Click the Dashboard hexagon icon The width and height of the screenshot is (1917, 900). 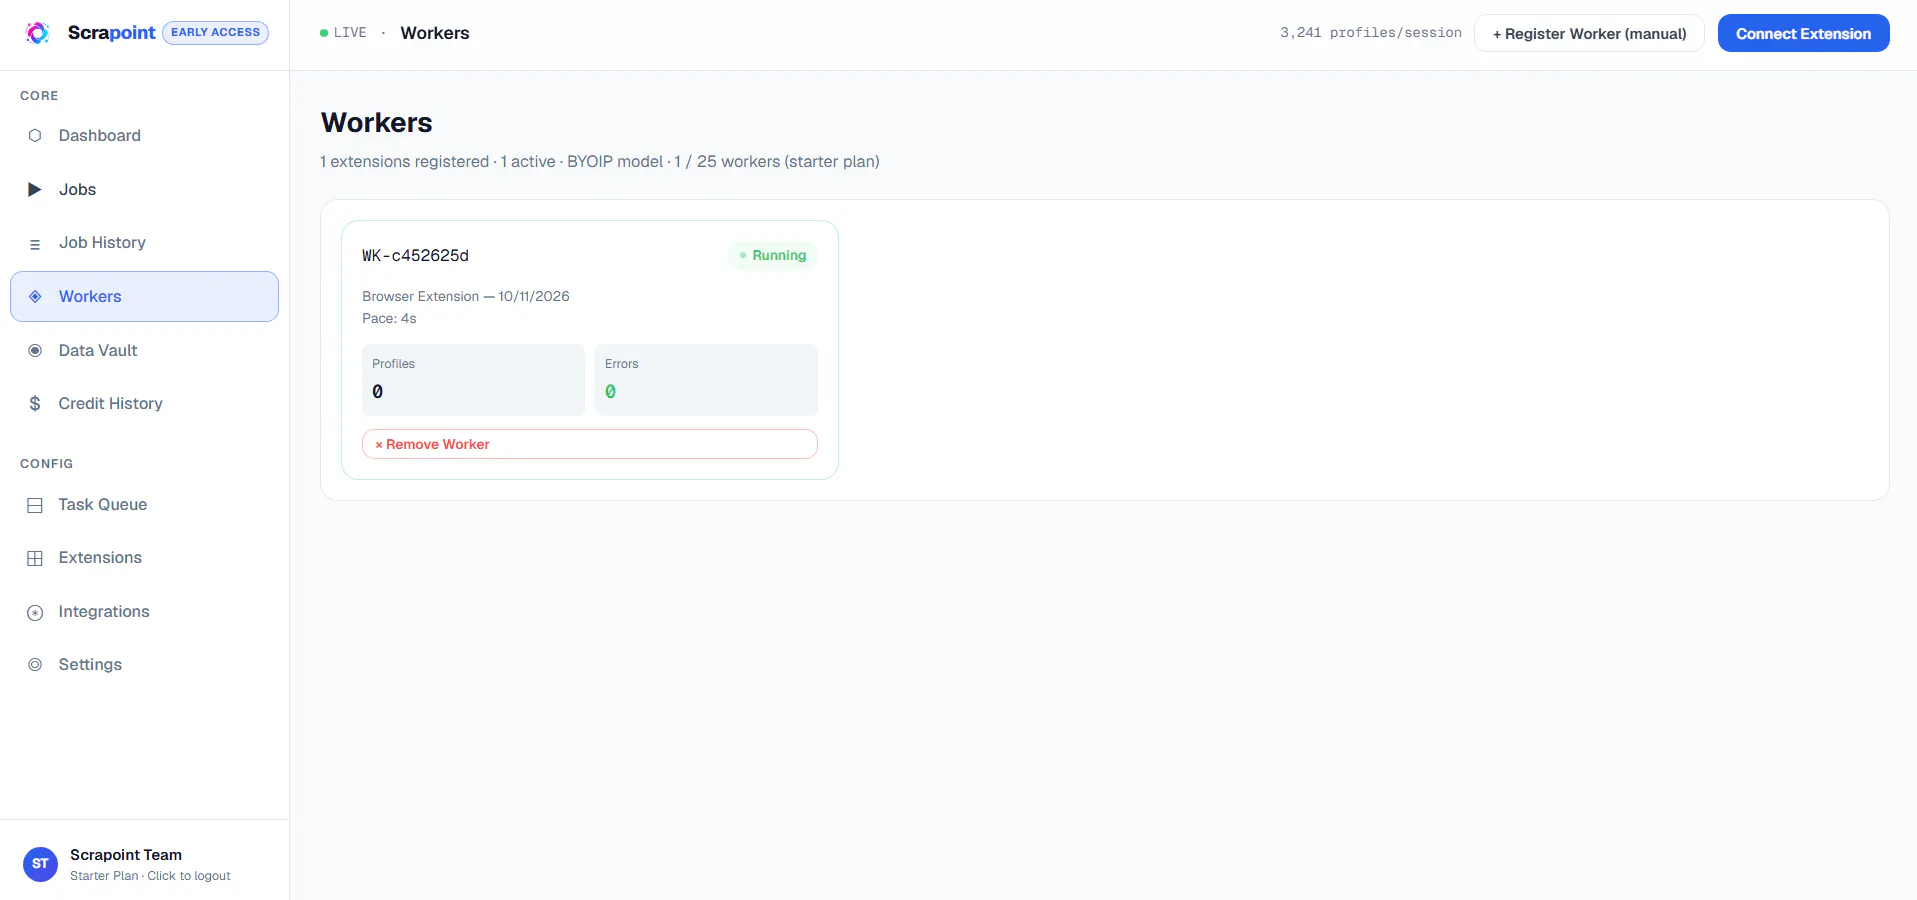click(x=35, y=136)
